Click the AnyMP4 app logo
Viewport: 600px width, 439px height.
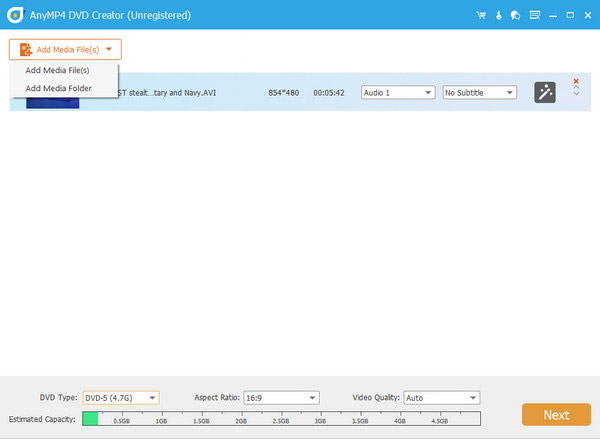click(x=15, y=15)
